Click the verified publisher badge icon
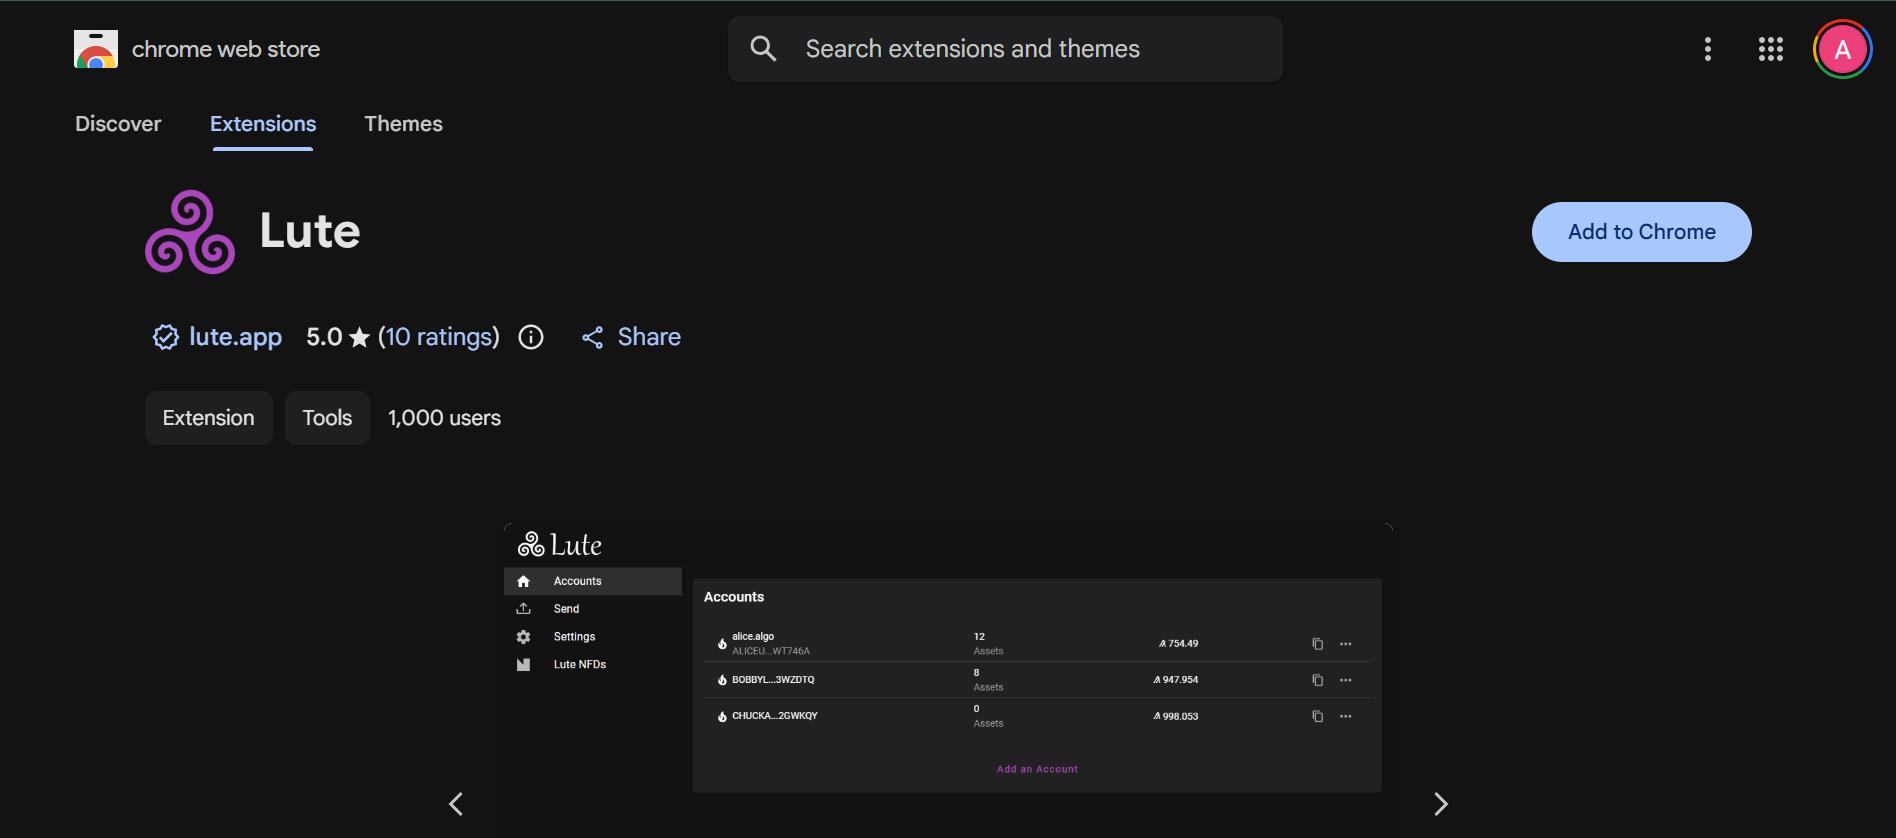Viewport: 1896px width, 838px height. point(166,337)
